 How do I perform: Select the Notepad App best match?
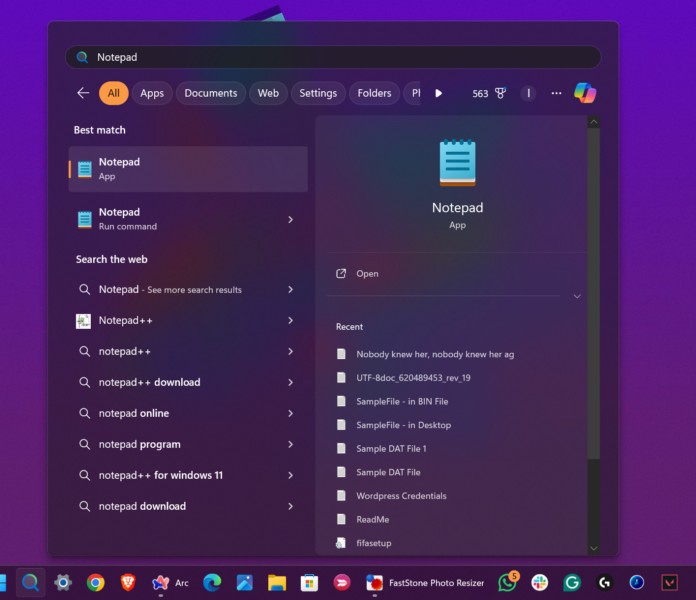(x=188, y=169)
